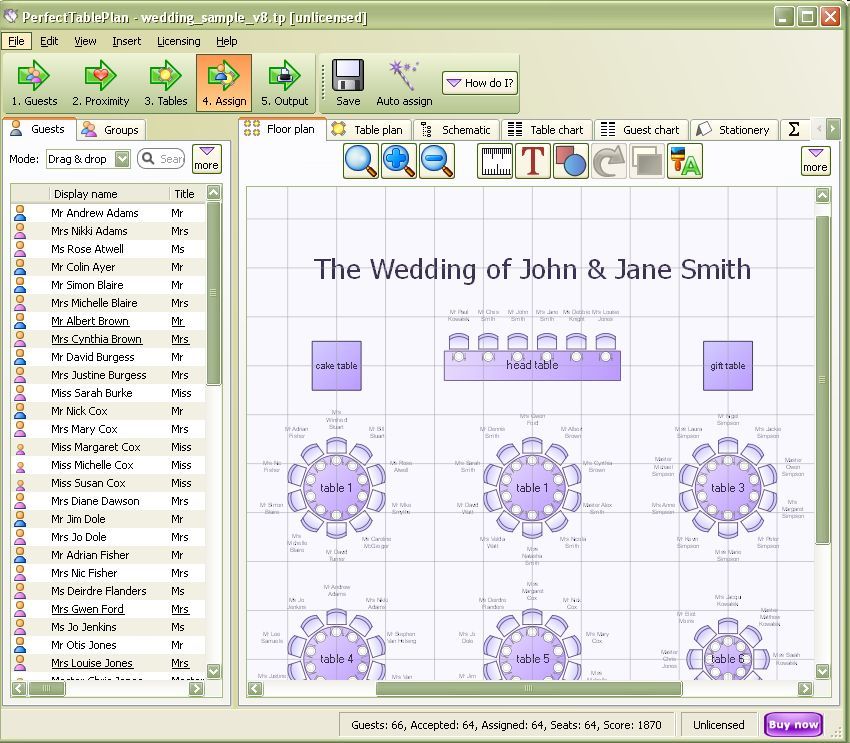Zoom out of the floor plan
This screenshot has width=850, height=743.
[436, 161]
